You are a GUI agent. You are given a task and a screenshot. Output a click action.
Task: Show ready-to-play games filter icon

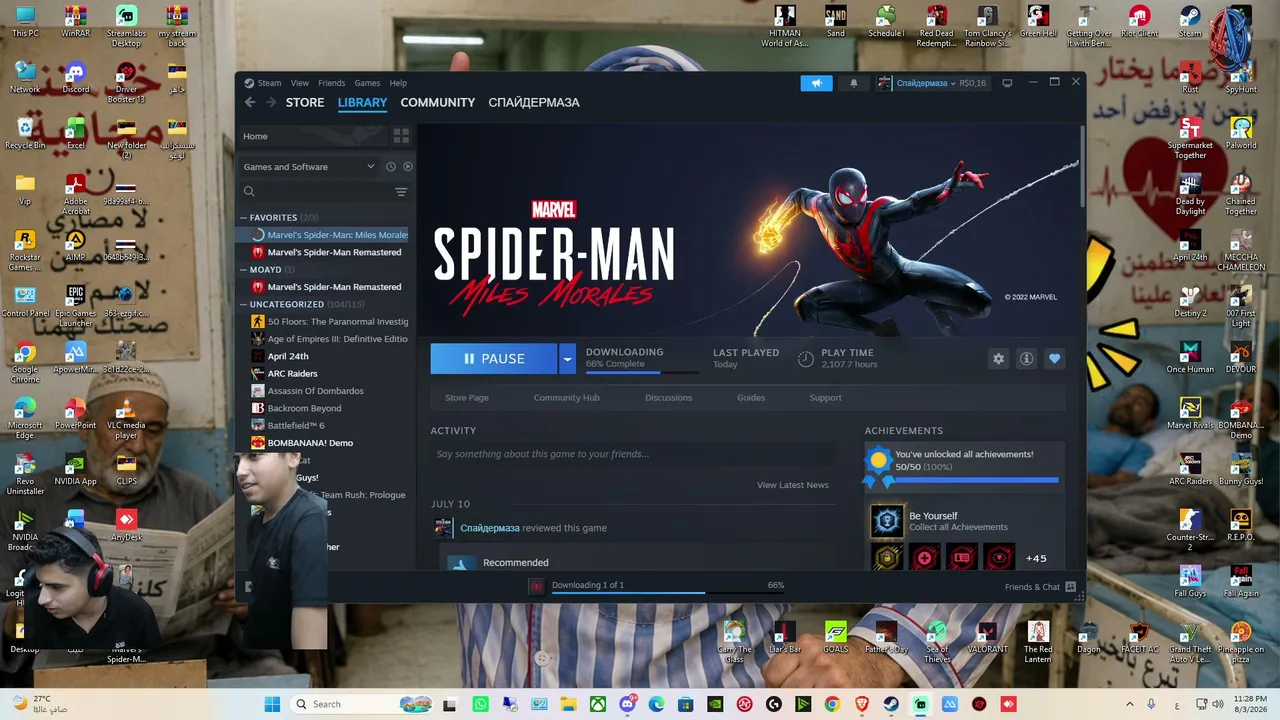click(x=407, y=167)
